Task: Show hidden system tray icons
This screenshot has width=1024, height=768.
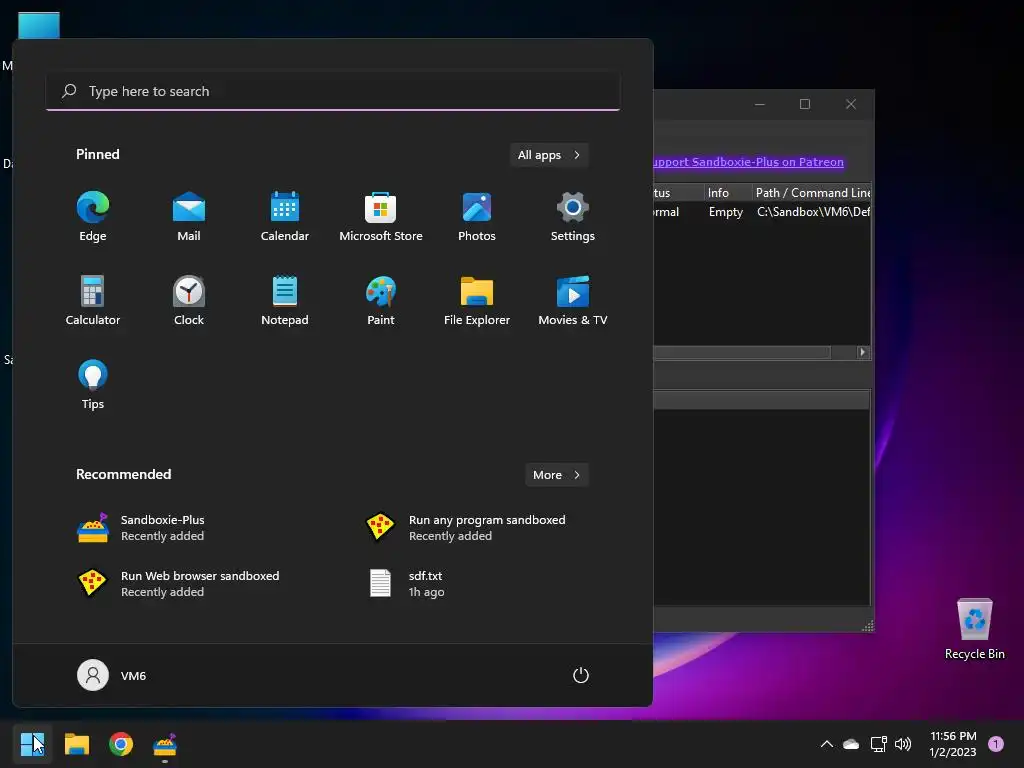Action: pyautogui.click(x=826, y=744)
